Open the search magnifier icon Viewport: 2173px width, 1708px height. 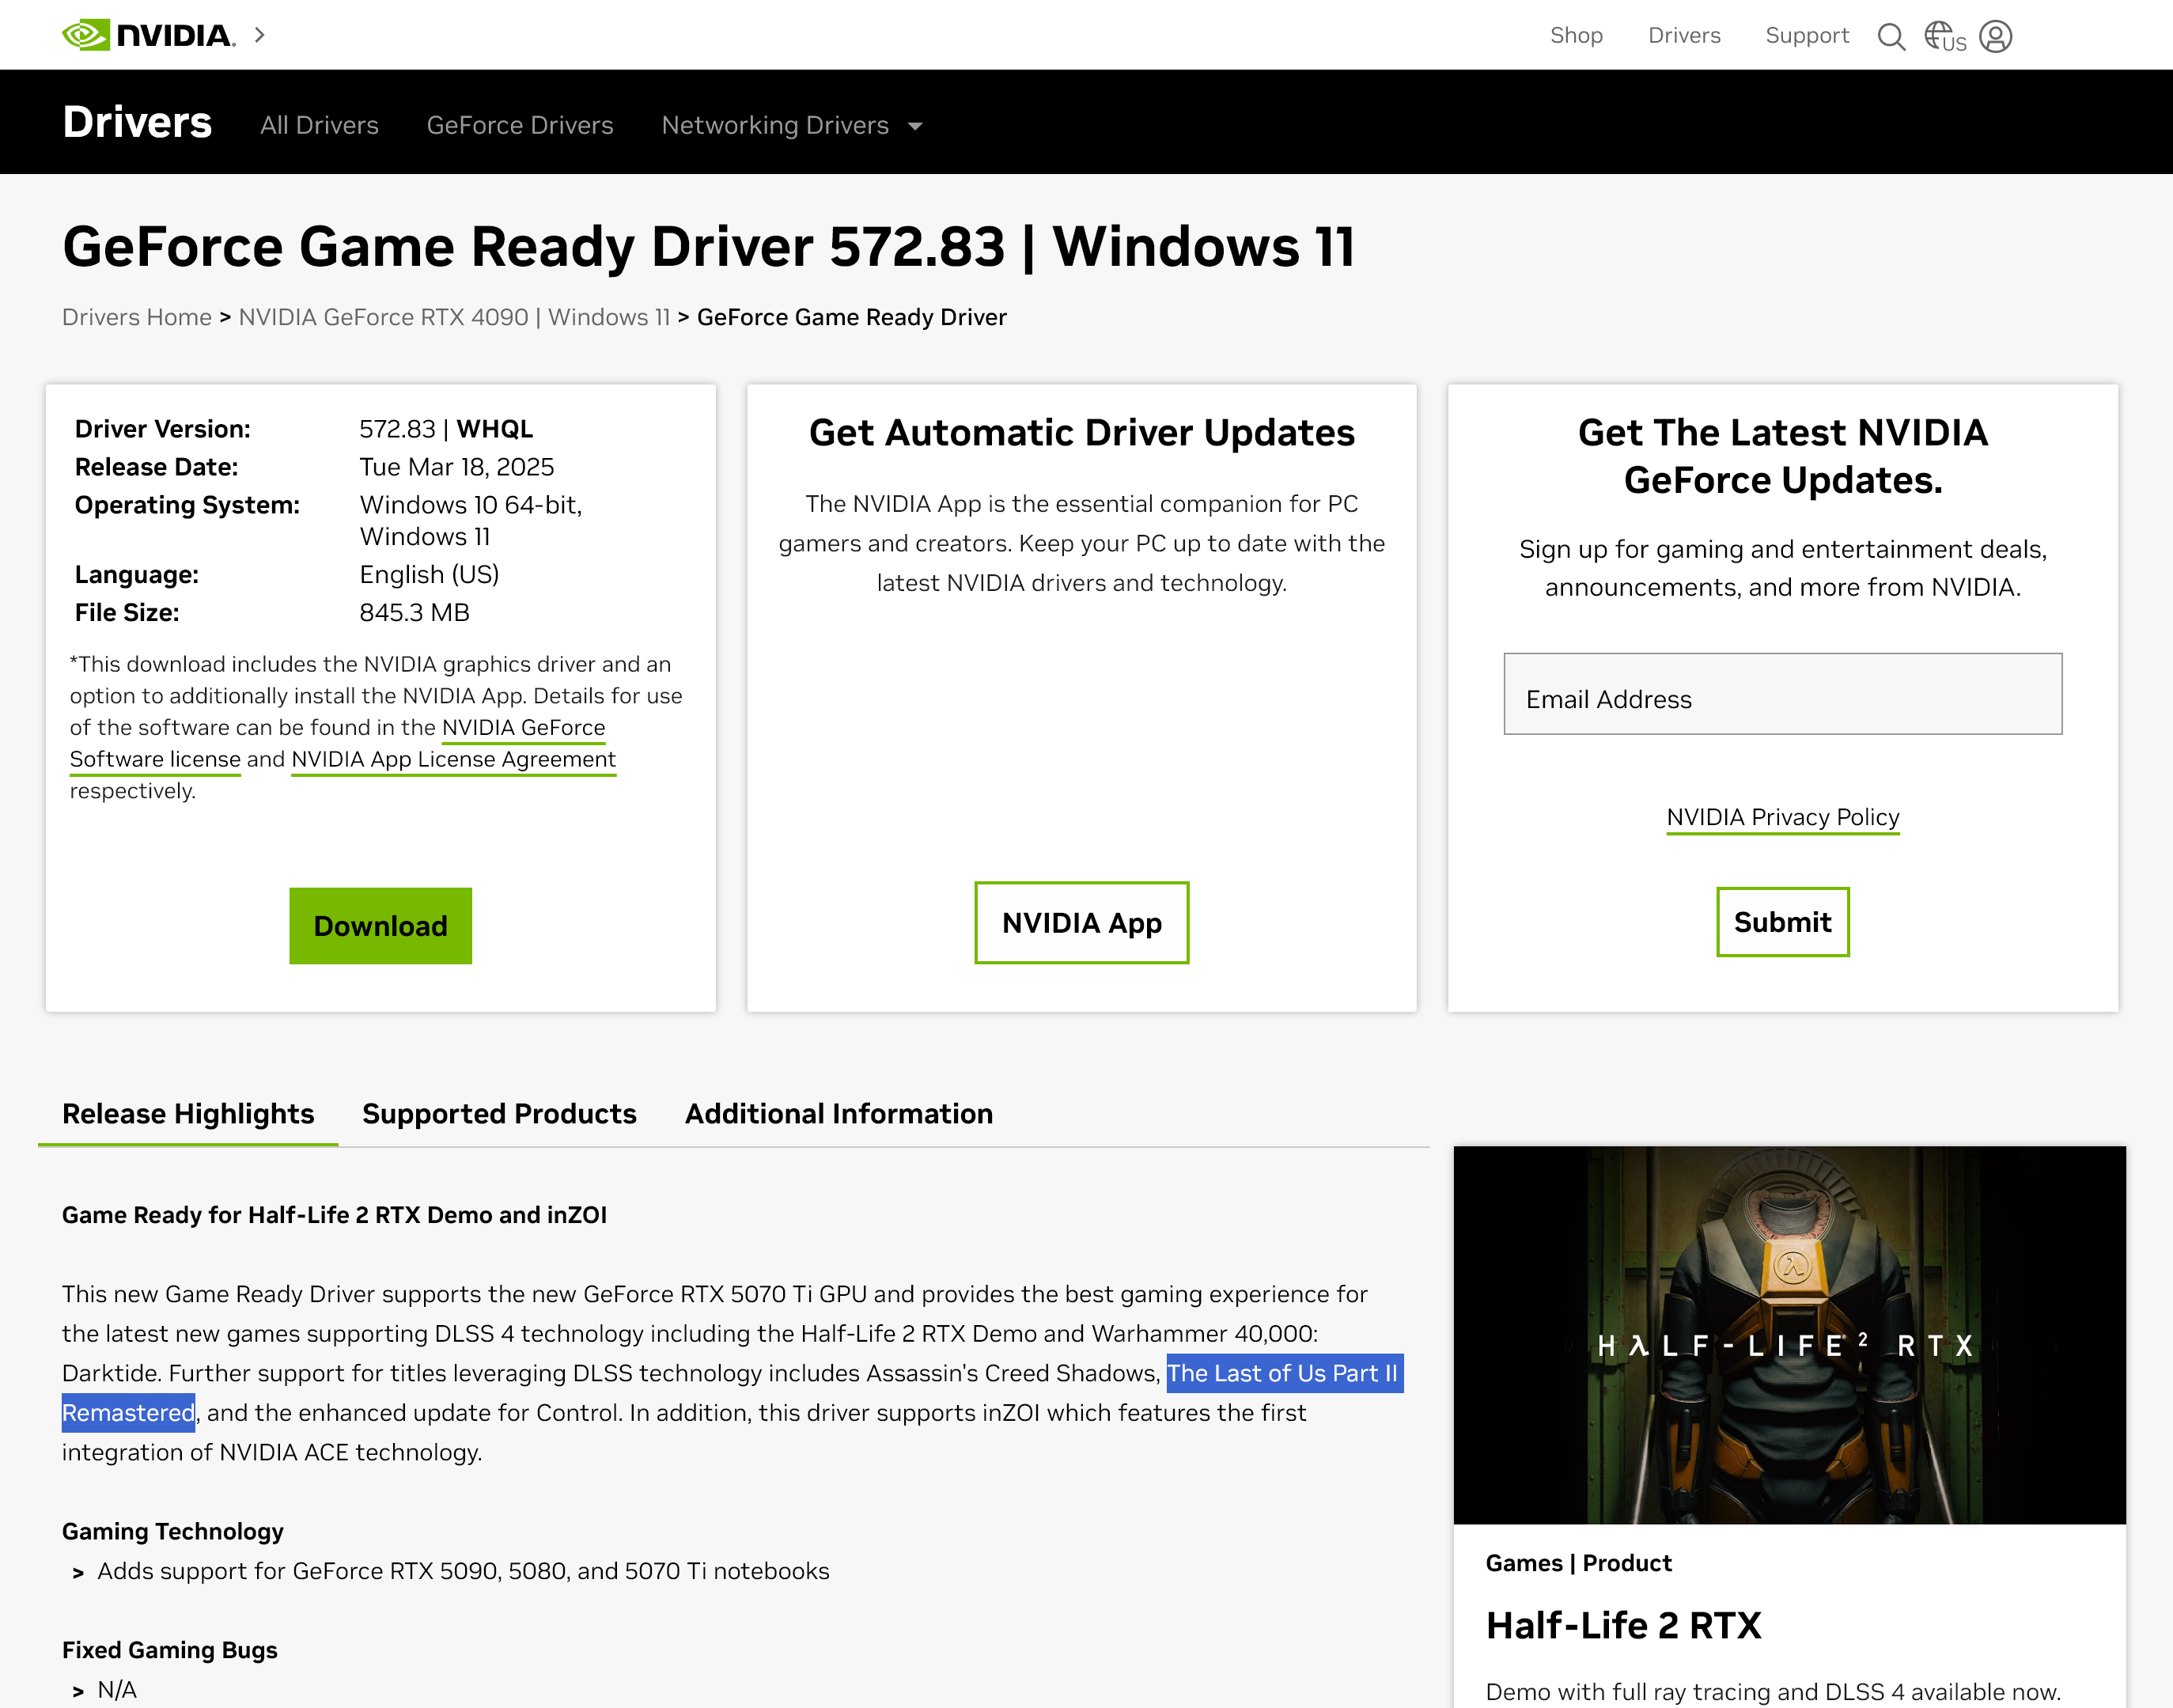tap(1890, 36)
